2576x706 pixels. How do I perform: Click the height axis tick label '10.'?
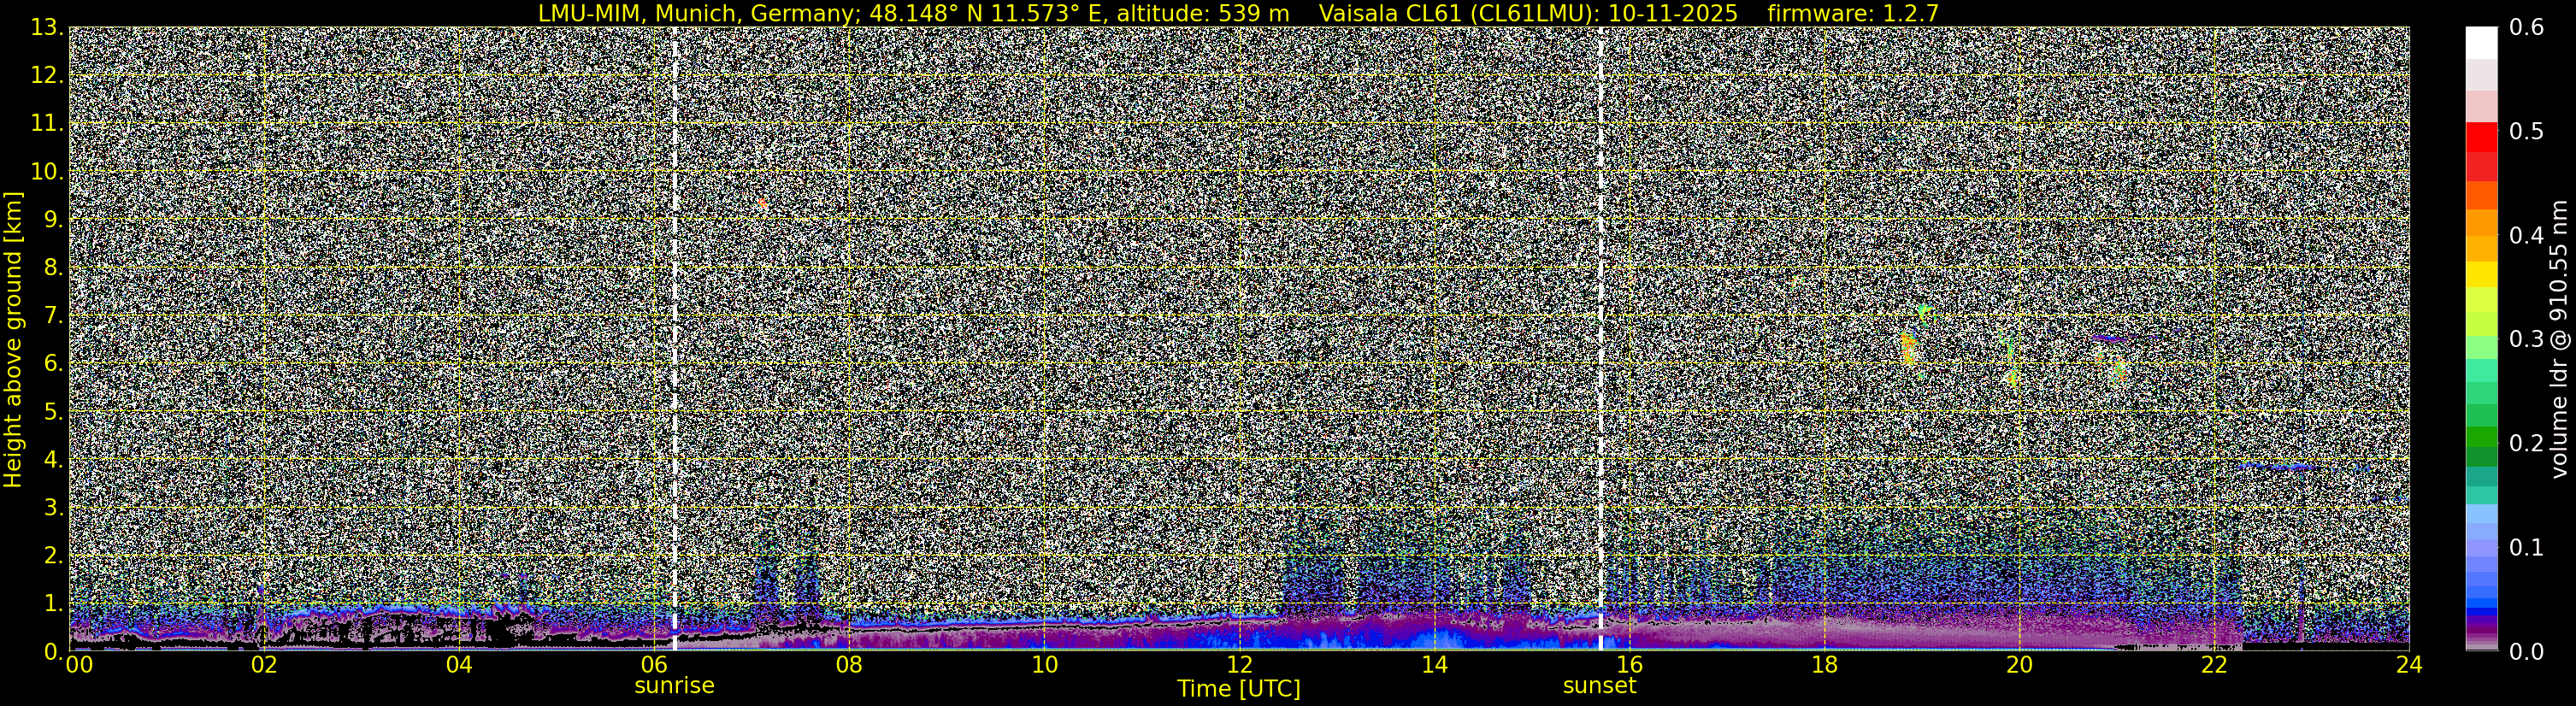pyautogui.click(x=47, y=172)
